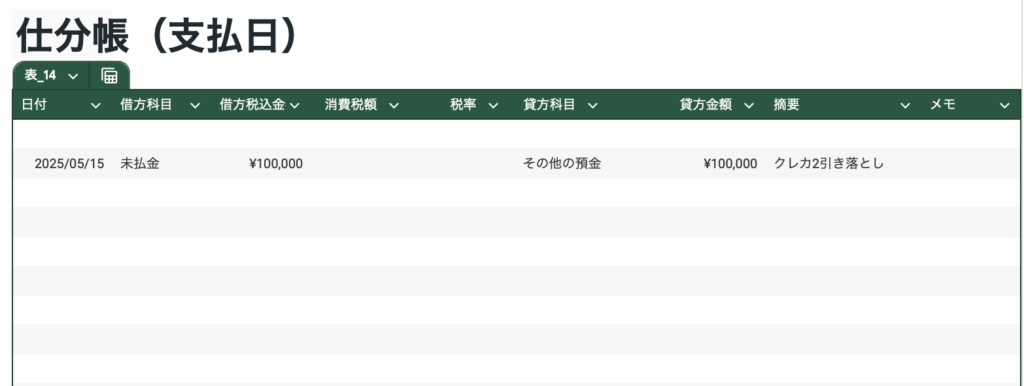Image resolution: width=1024 pixels, height=386 pixels.
Task: Click the 借方科目 column header label
Action: pos(146,105)
